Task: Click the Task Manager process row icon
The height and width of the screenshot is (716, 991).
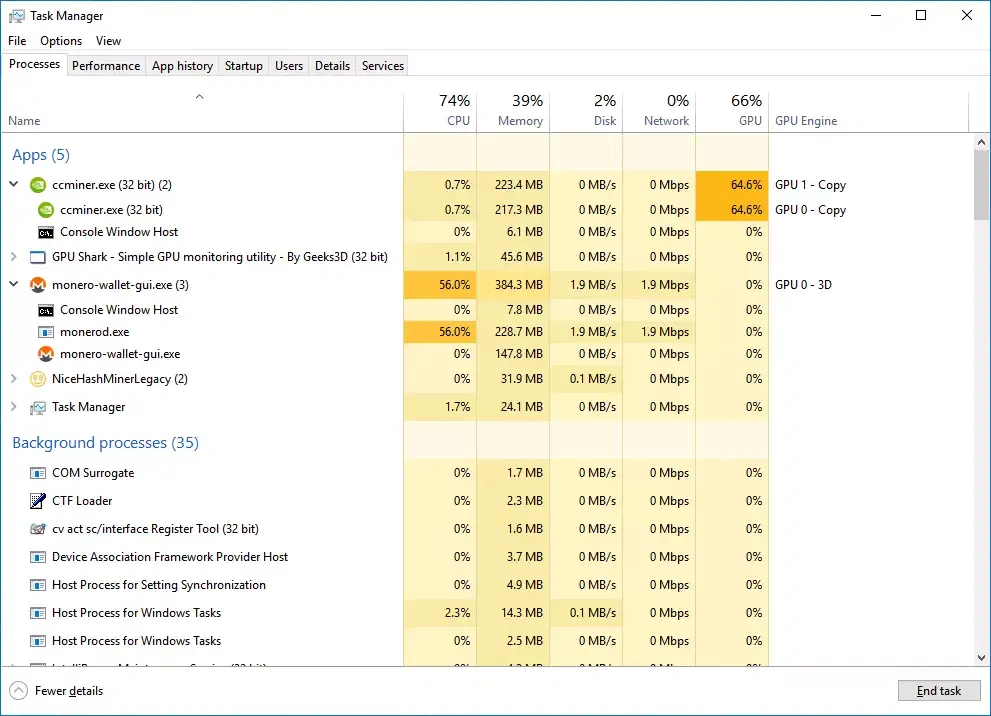Action: [x=38, y=407]
